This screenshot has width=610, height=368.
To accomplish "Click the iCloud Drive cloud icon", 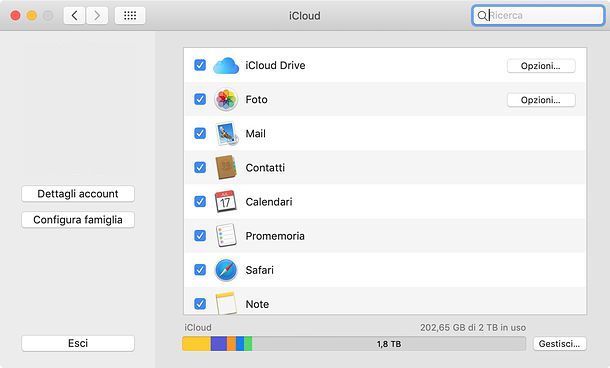I will tap(226, 65).
